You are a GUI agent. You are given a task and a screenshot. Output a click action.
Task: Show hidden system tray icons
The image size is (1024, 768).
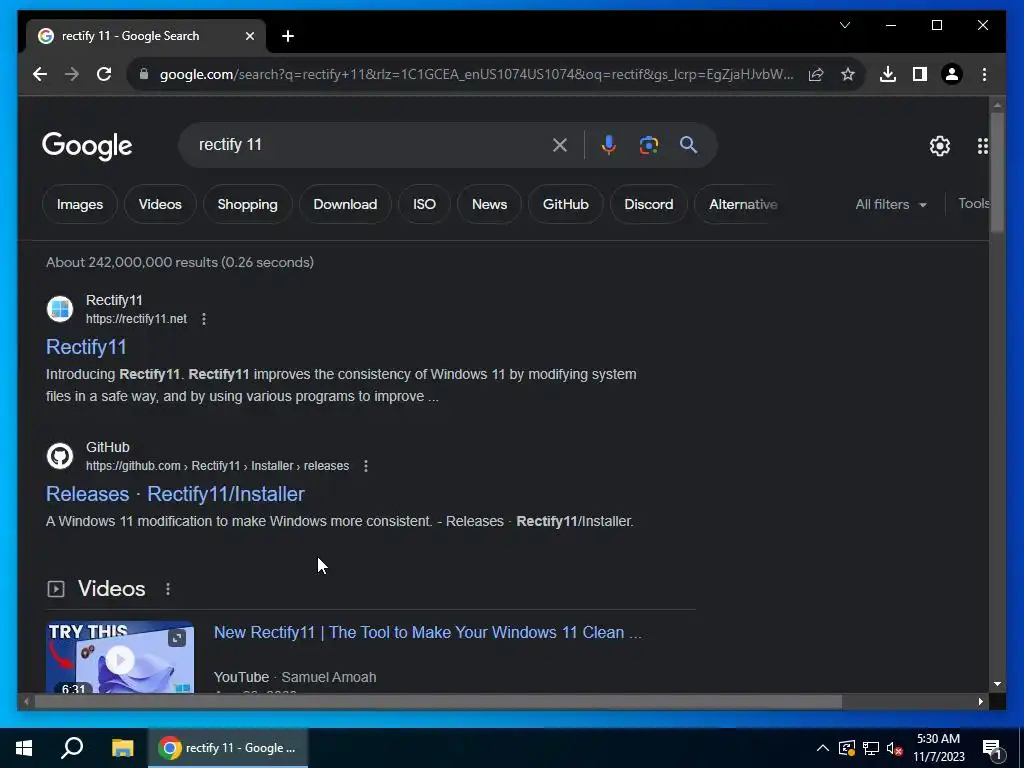[823, 748]
